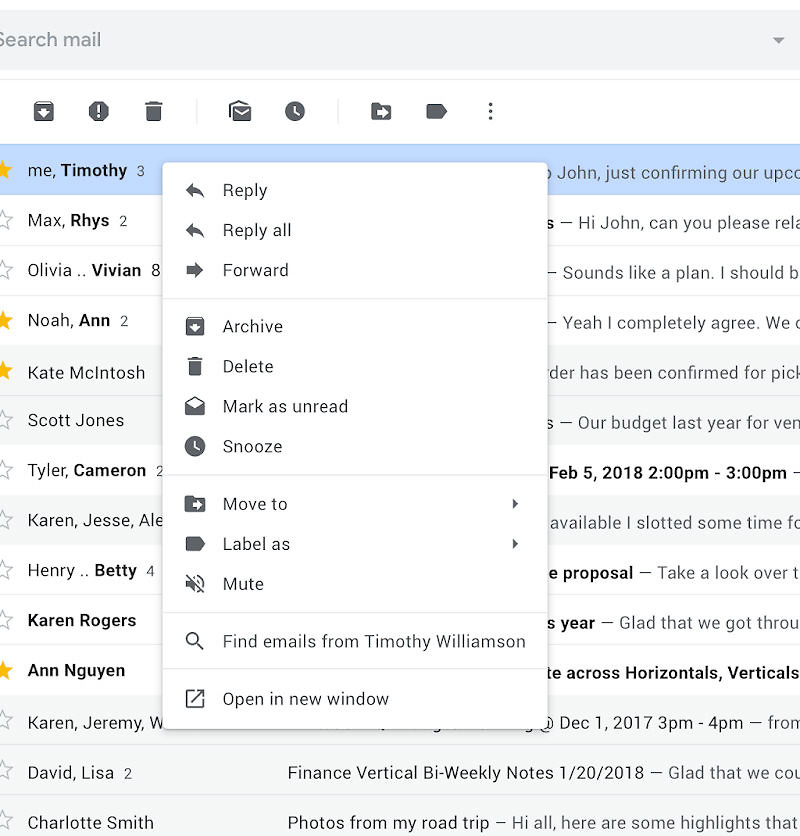Click the Mark as unread envelope toolbar icon

click(x=240, y=112)
